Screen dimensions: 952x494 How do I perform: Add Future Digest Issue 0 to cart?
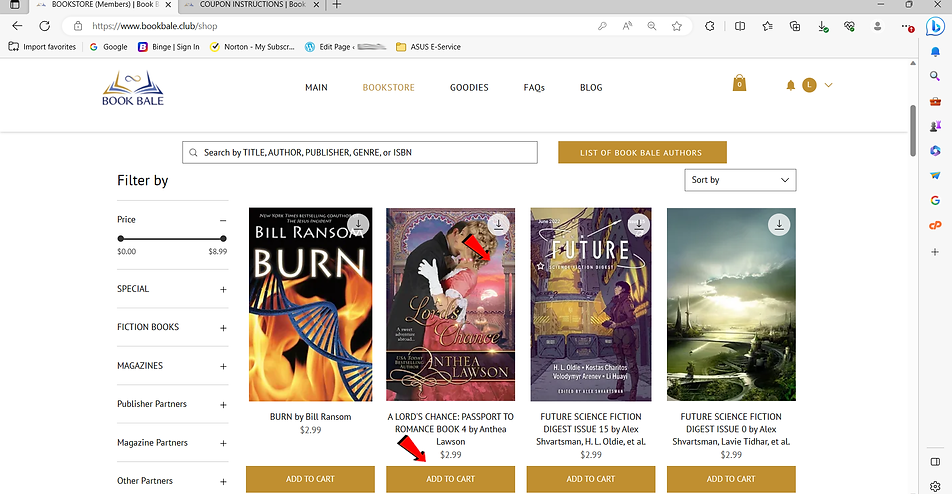coord(731,479)
